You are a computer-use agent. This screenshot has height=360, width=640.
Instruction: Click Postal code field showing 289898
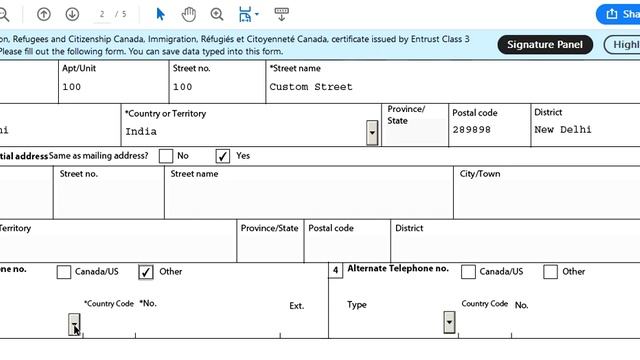point(489,130)
